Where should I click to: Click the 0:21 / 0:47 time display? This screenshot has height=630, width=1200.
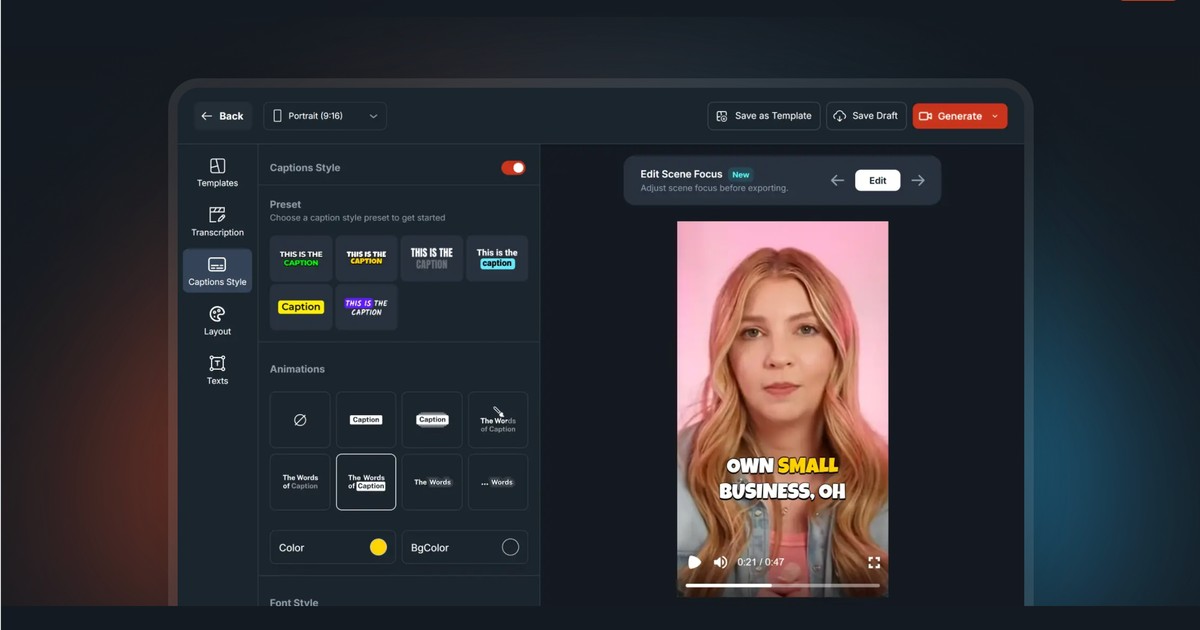[x=763, y=562]
